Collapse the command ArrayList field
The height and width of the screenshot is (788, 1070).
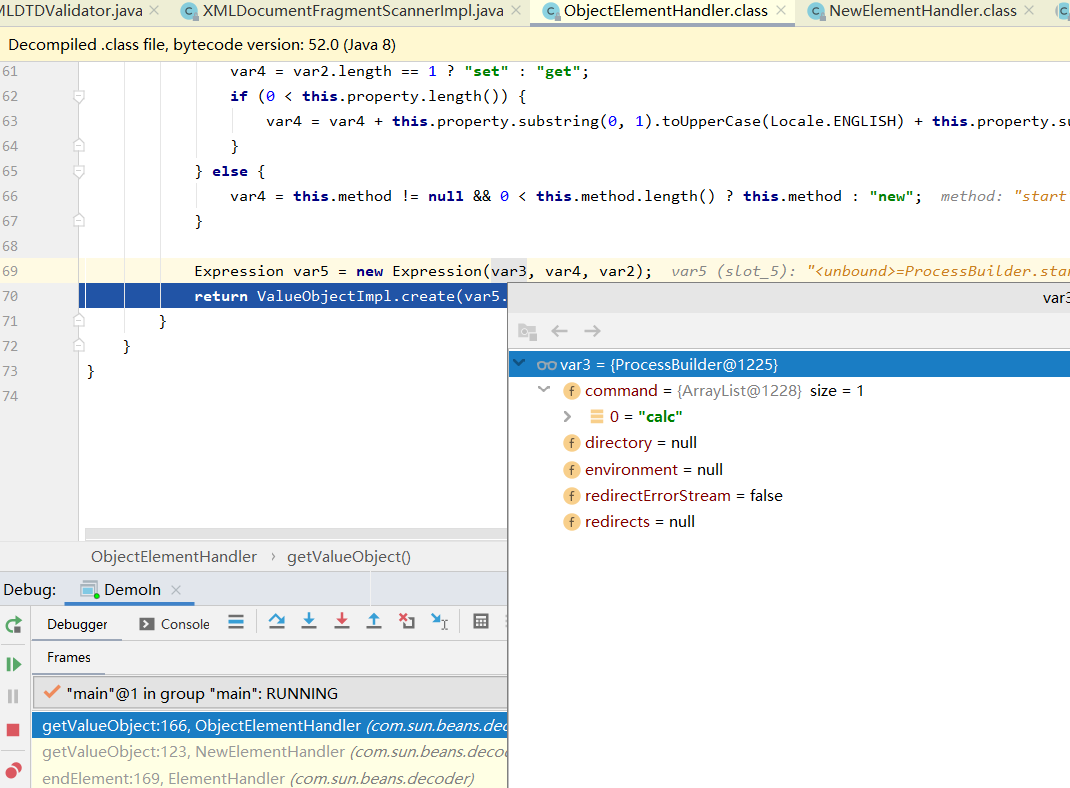pos(544,391)
